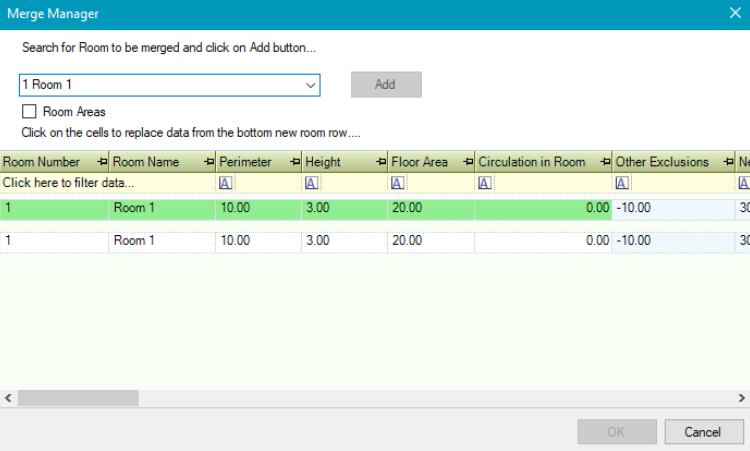Open Other Exclusions filter condition selector

pos(622,183)
